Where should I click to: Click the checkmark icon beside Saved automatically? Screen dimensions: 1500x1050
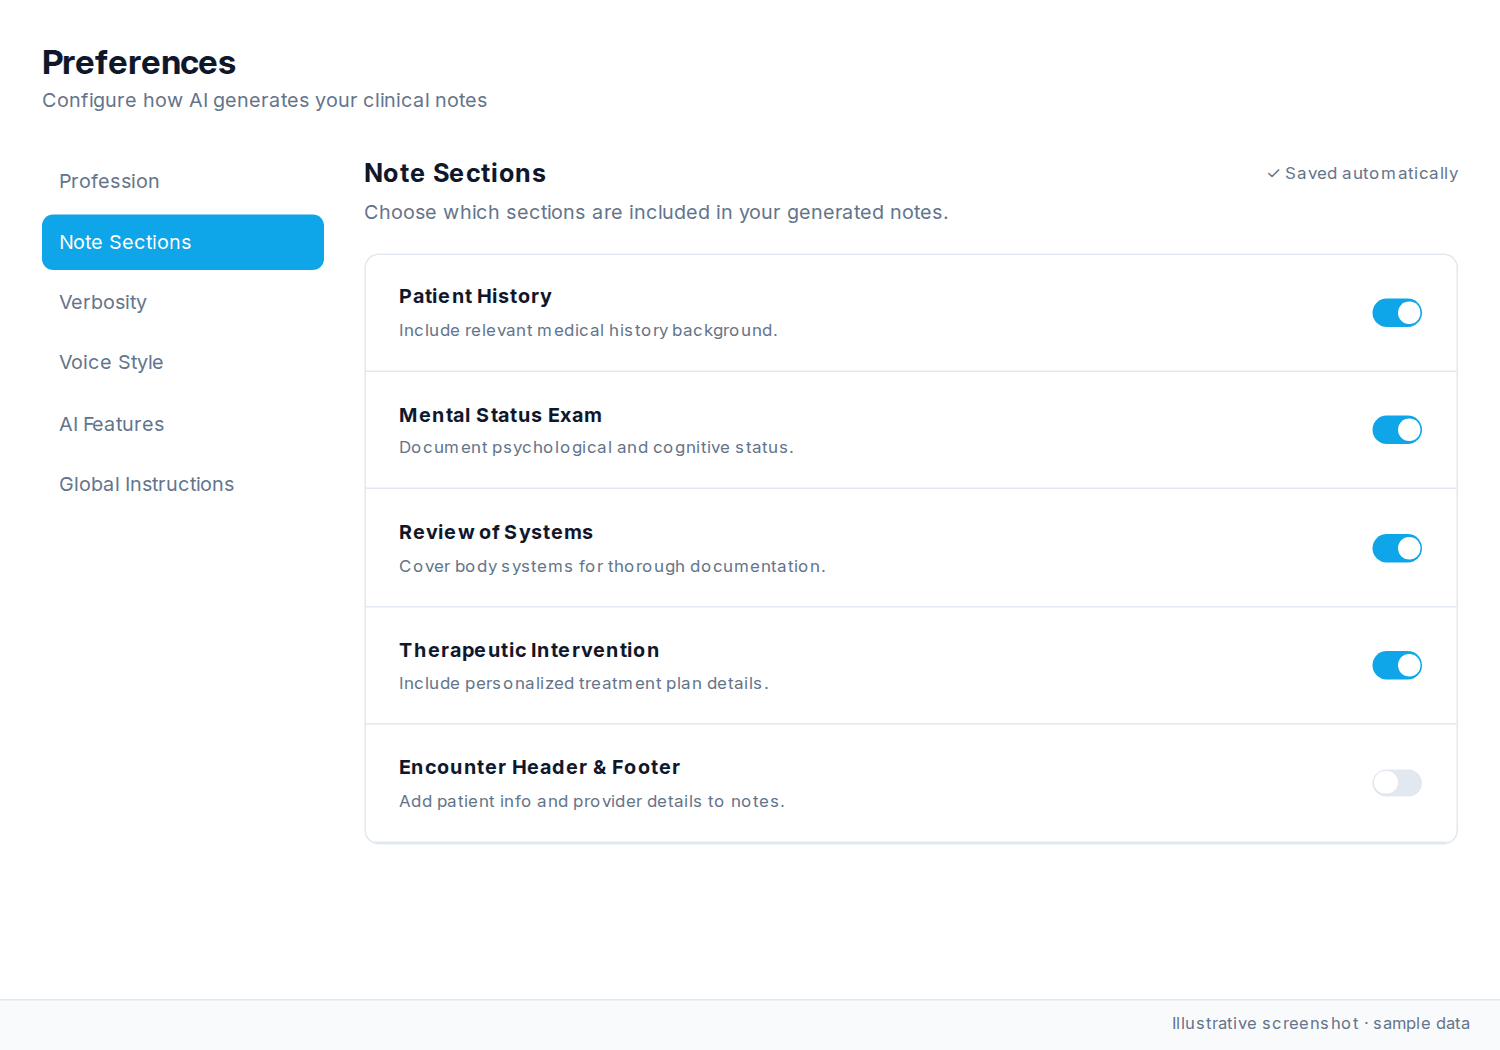coord(1273,174)
